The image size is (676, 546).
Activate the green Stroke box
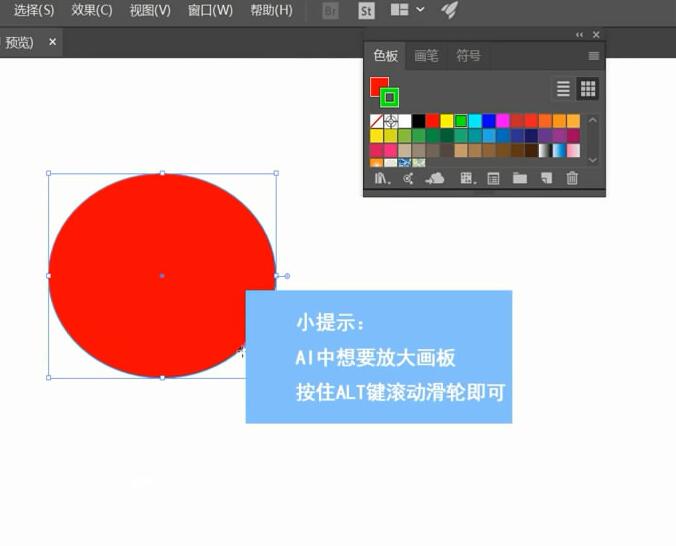[390, 98]
